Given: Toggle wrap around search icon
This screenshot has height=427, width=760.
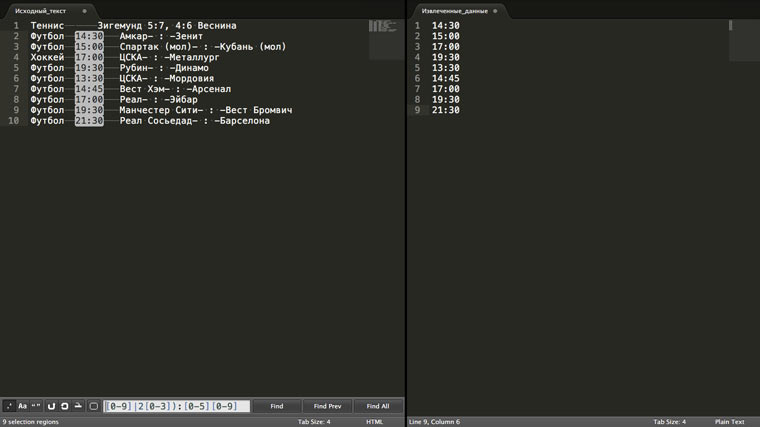Looking at the screenshot, I should tap(64, 406).
